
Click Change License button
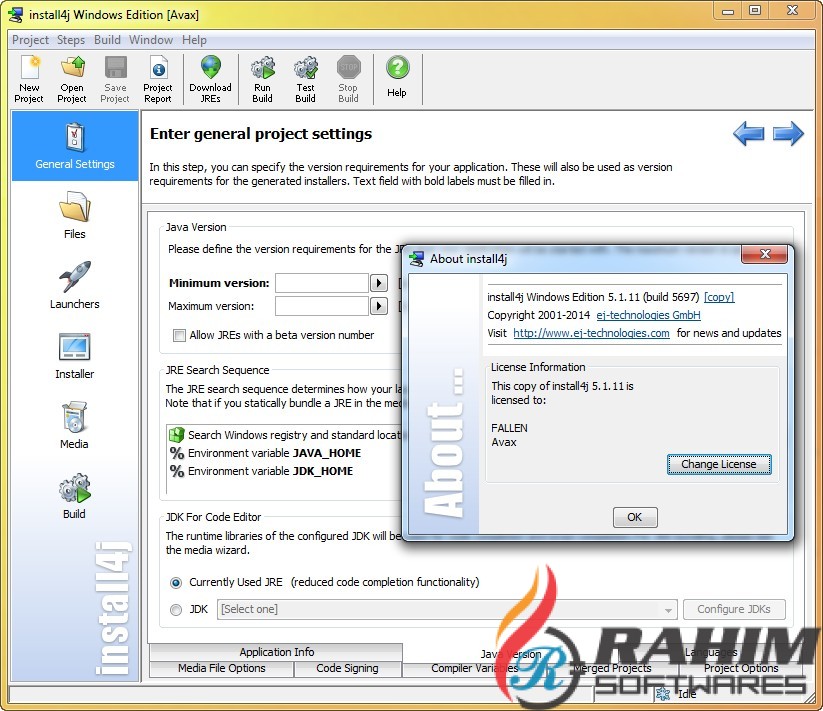pos(719,464)
